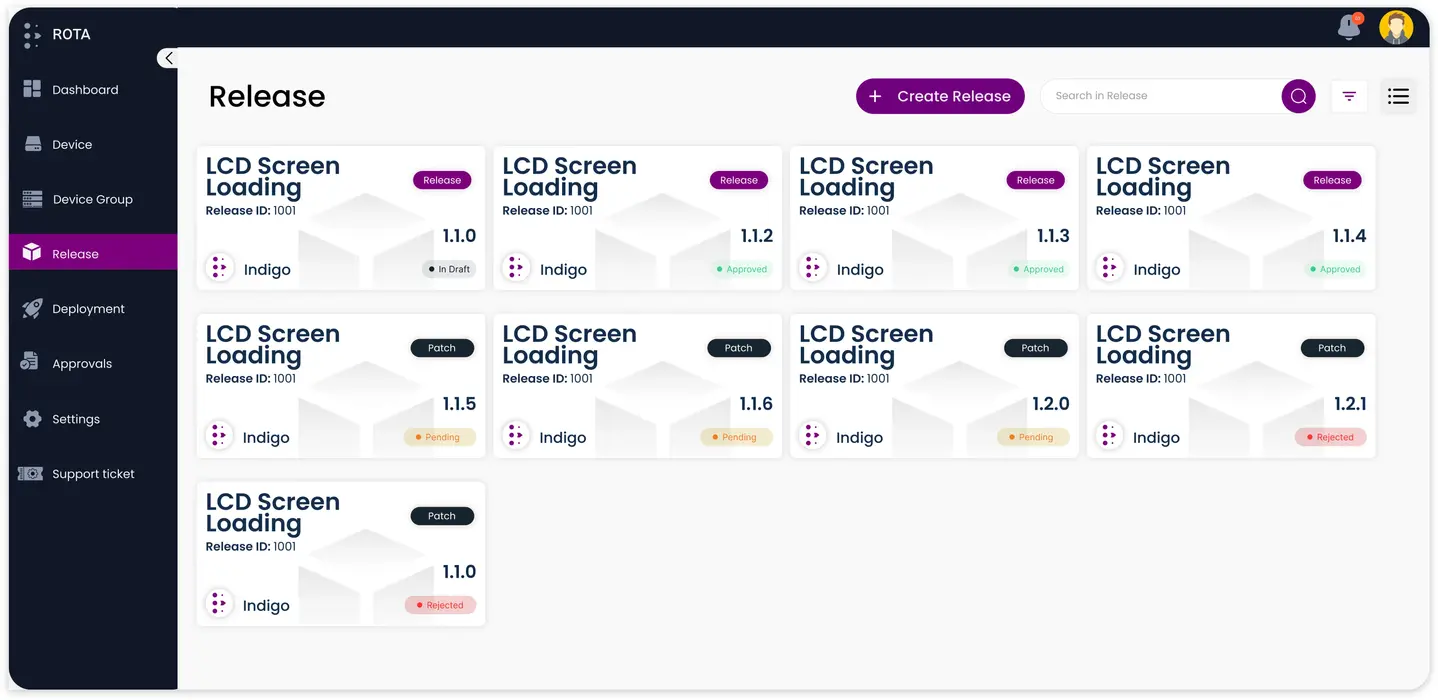The width and height of the screenshot is (1438, 700).
Task: Click the Pending status on version 1.1.5
Action: (439, 437)
